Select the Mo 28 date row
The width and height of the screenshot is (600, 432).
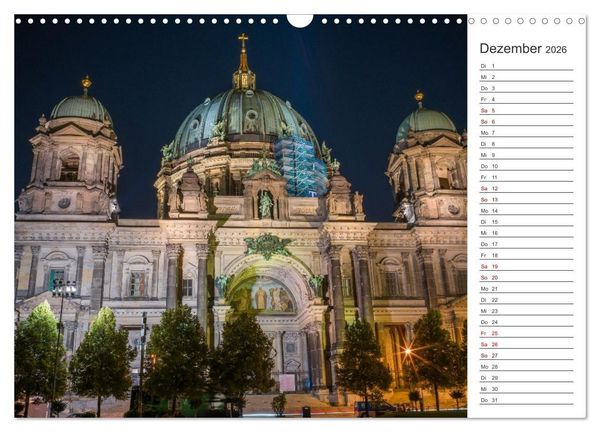(527, 367)
